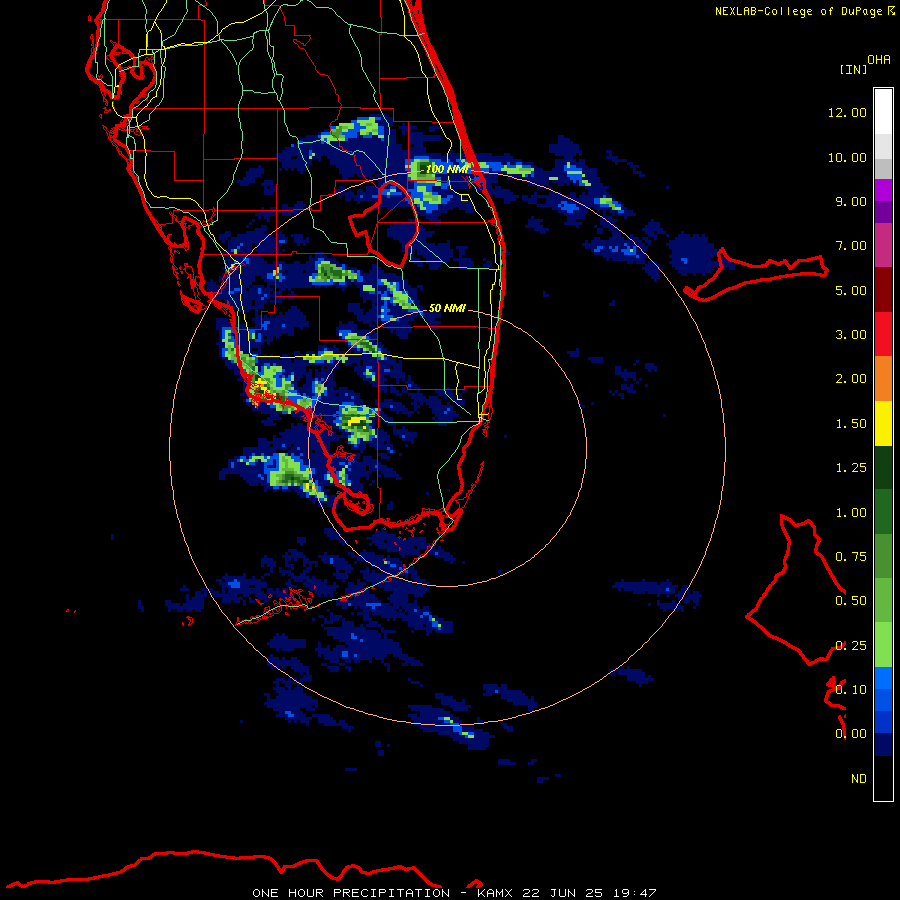Select the 1.00 legend value

pyautogui.click(x=851, y=513)
